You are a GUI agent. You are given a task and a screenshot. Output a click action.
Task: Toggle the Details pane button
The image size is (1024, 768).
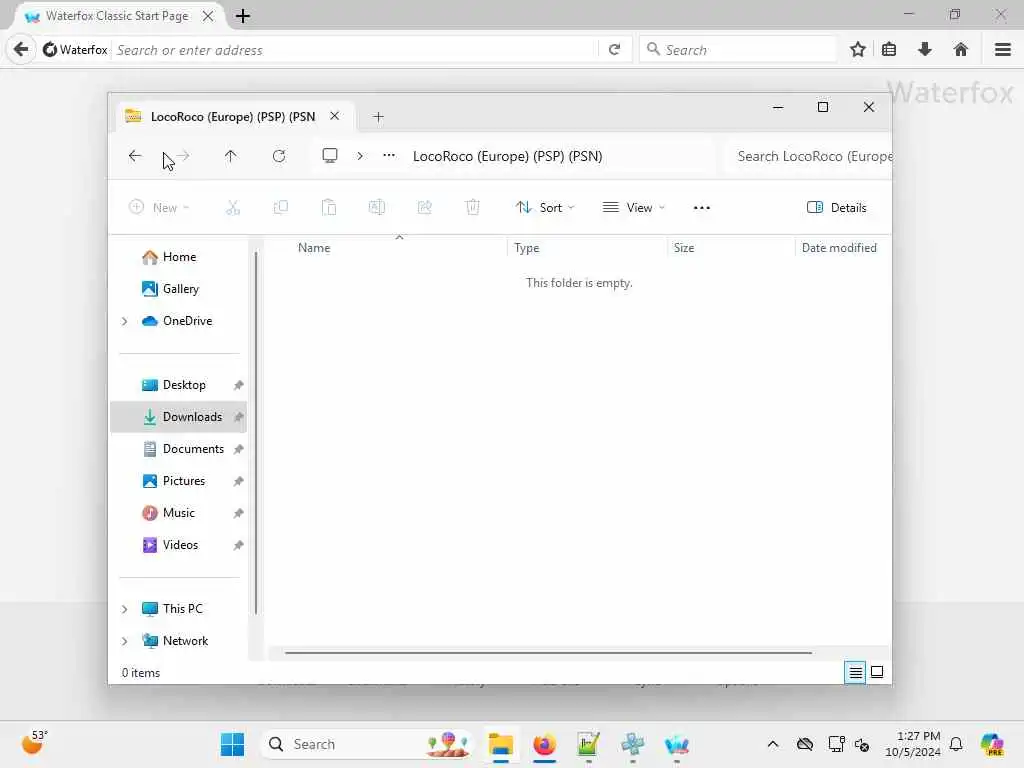coord(837,208)
